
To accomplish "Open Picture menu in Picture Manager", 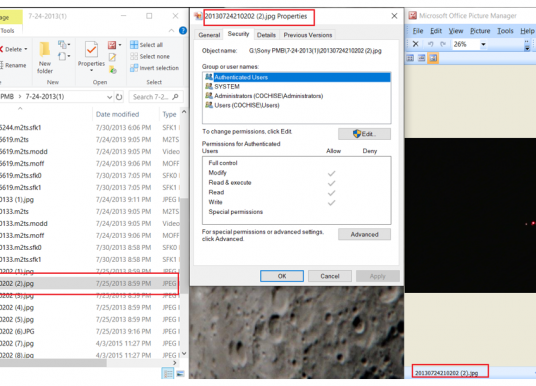I will pos(480,31).
